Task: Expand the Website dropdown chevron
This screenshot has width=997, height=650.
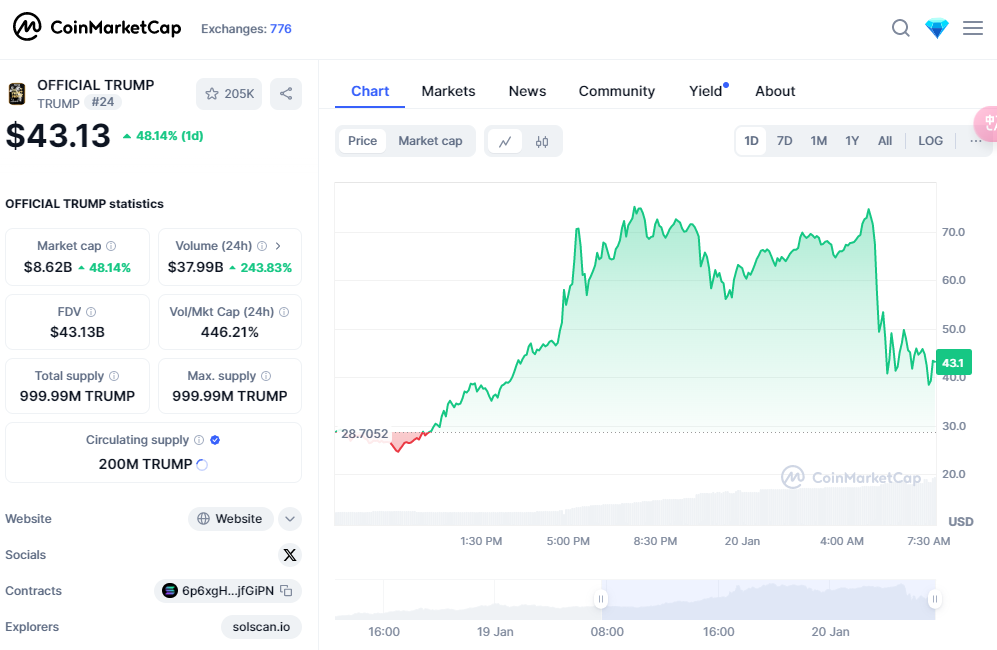Action: point(290,519)
